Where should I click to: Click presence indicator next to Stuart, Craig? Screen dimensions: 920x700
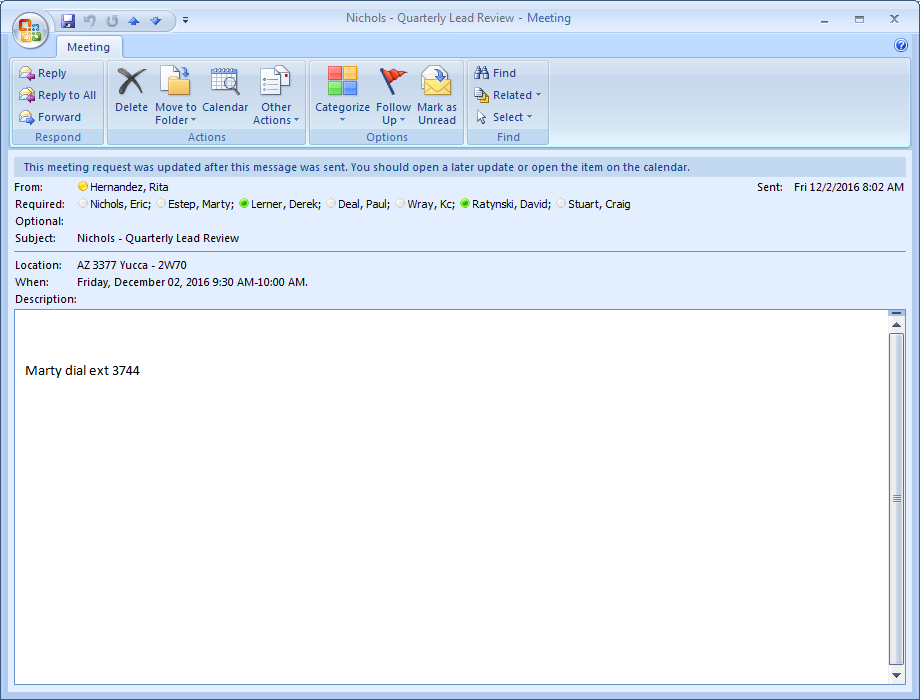click(x=561, y=204)
